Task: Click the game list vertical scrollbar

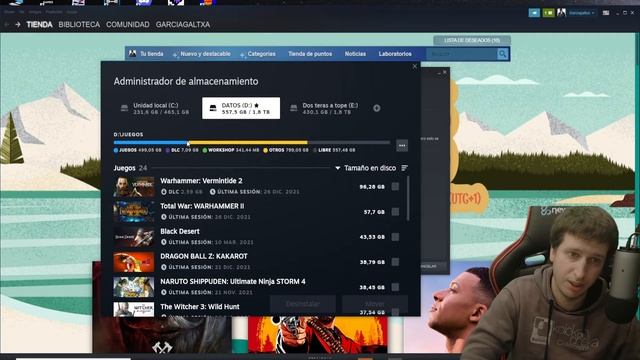Action: tap(408, 199)
